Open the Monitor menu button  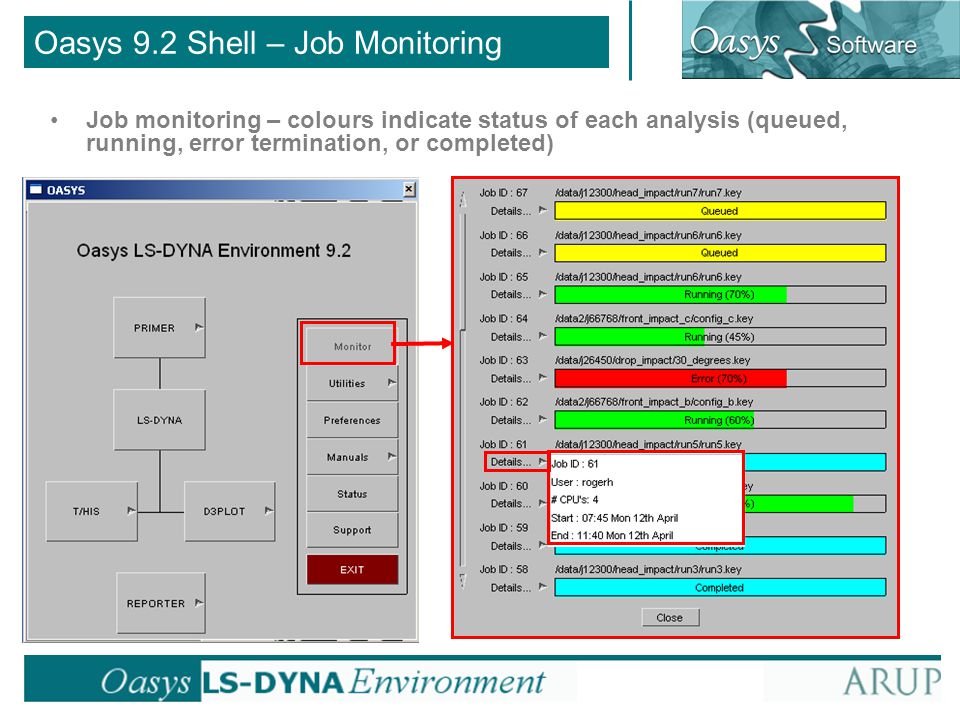click(x=352, y=346)
